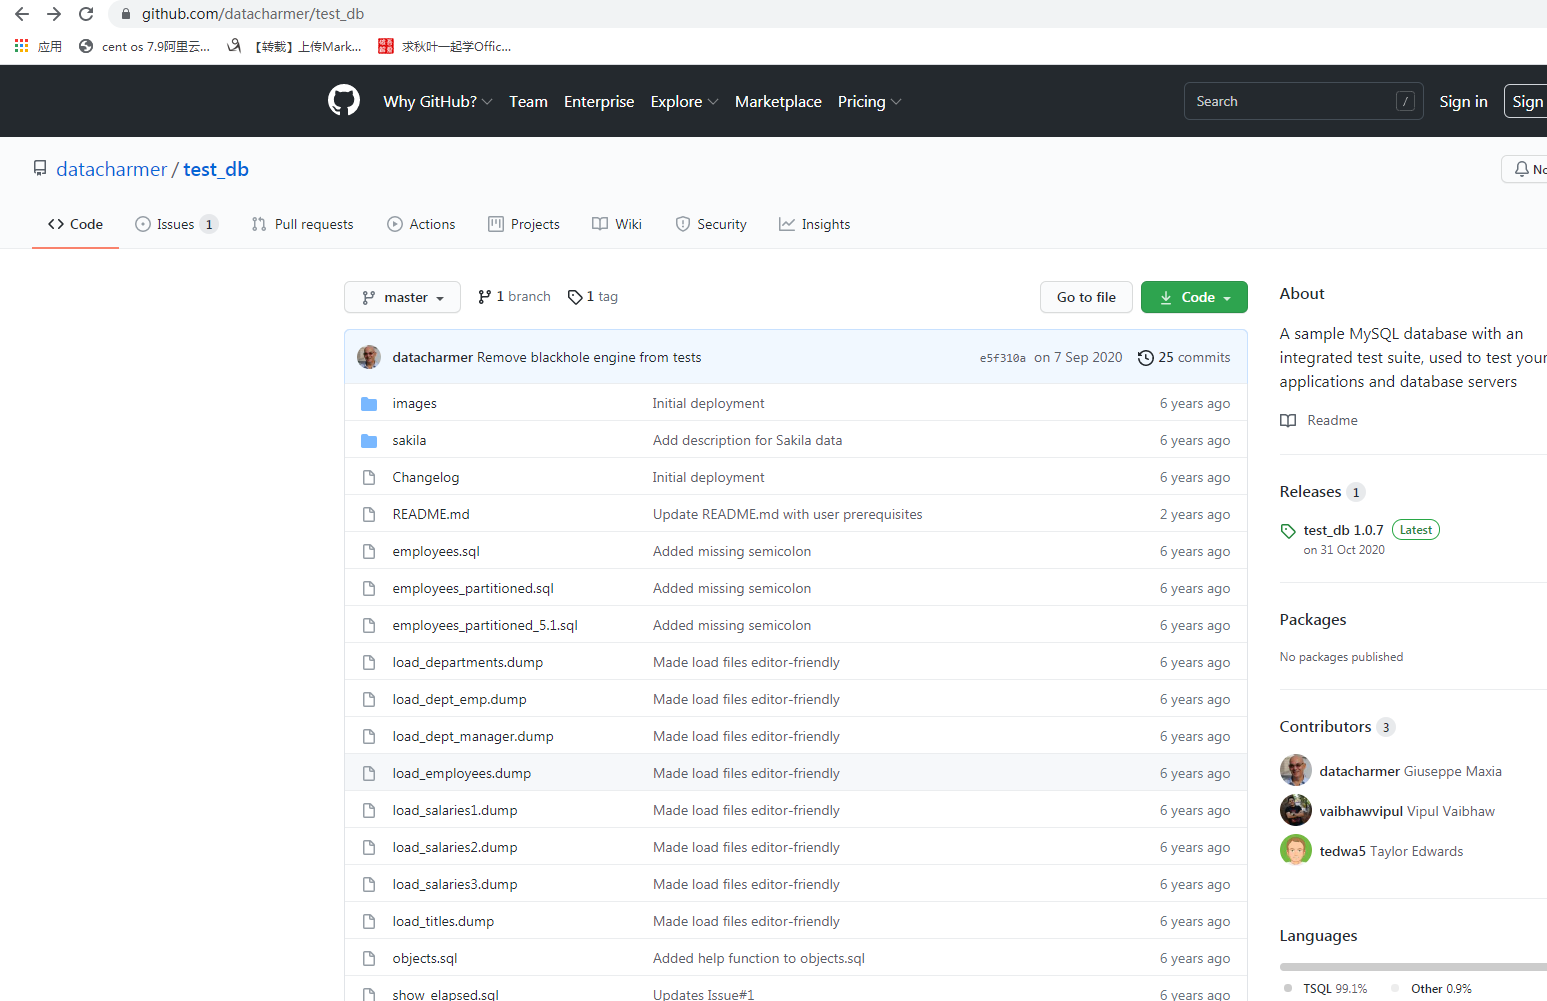The height and width of the screenshot is (1001, 1547).
Task: Open the show_elapsed.sql file
Action: click(445, 995)
